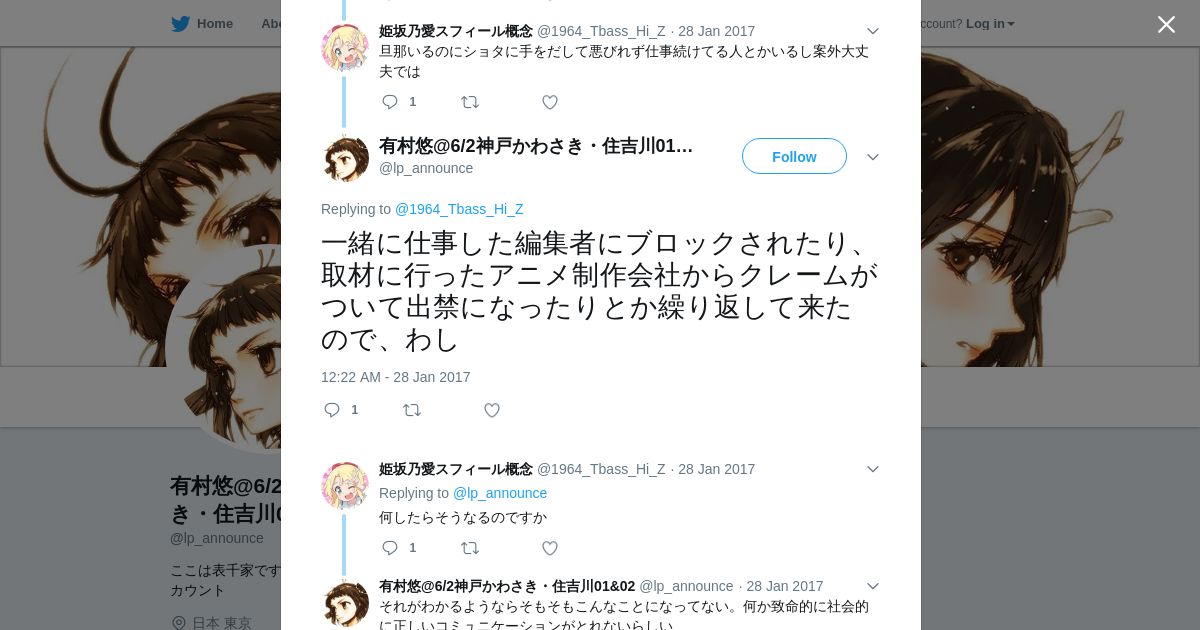Open the chevron menu on the 何したら reply
The image size is (1200, 630).
click(x=873, y=469)
